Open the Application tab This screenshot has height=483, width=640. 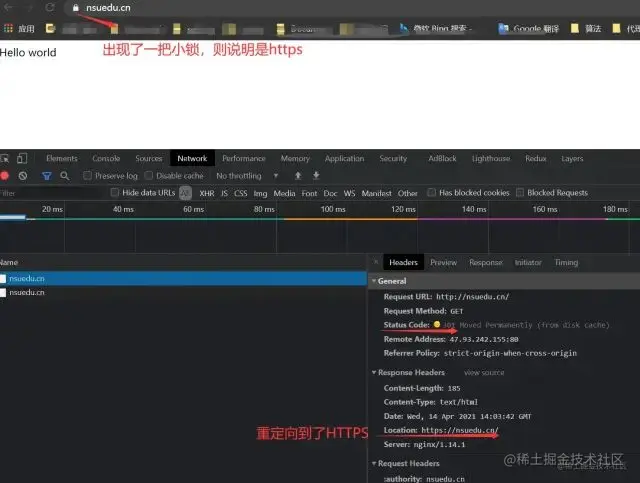pyautogui.click(x=344, y=158)
